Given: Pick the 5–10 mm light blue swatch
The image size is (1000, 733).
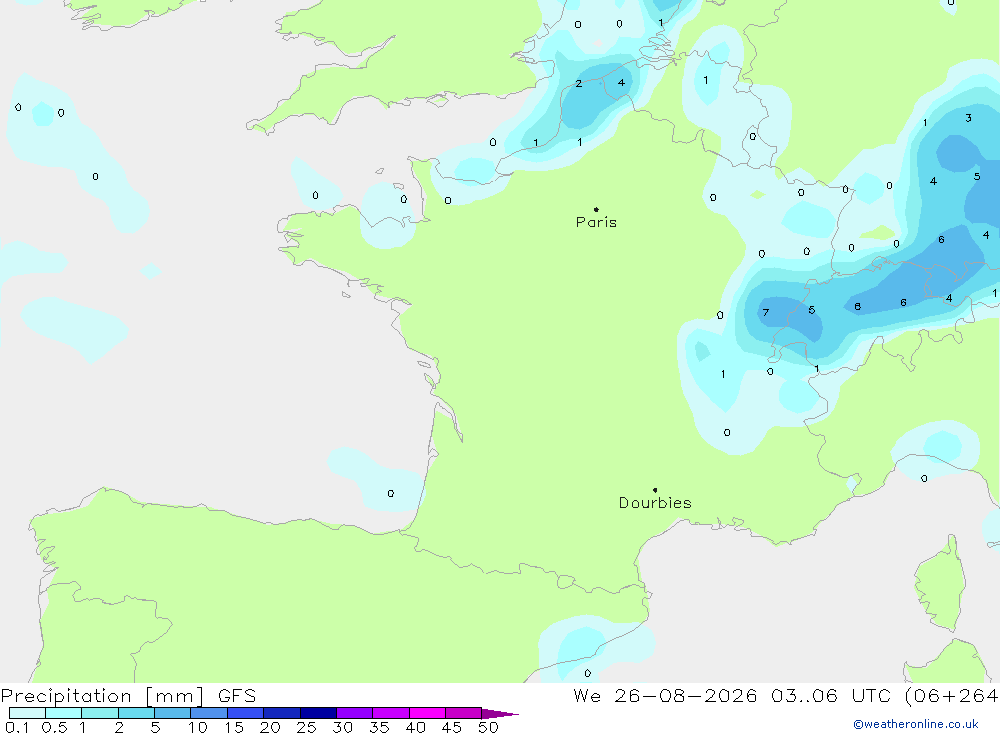Looking at the screenshot, I should click(173, 713).
